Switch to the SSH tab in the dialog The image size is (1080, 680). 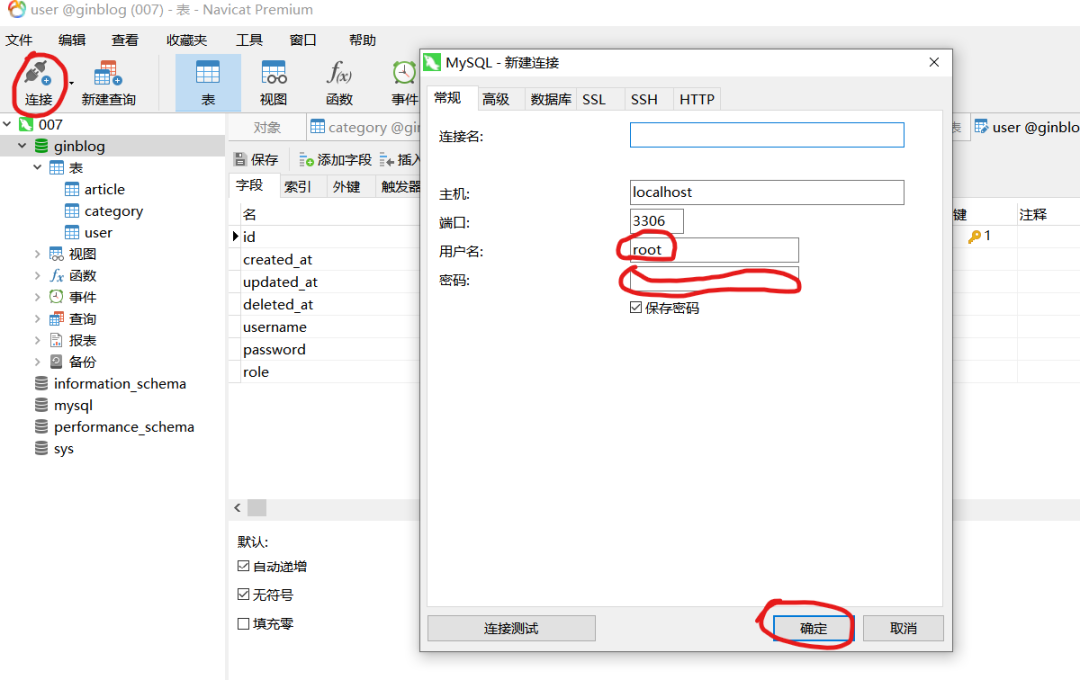coord(644,99)
